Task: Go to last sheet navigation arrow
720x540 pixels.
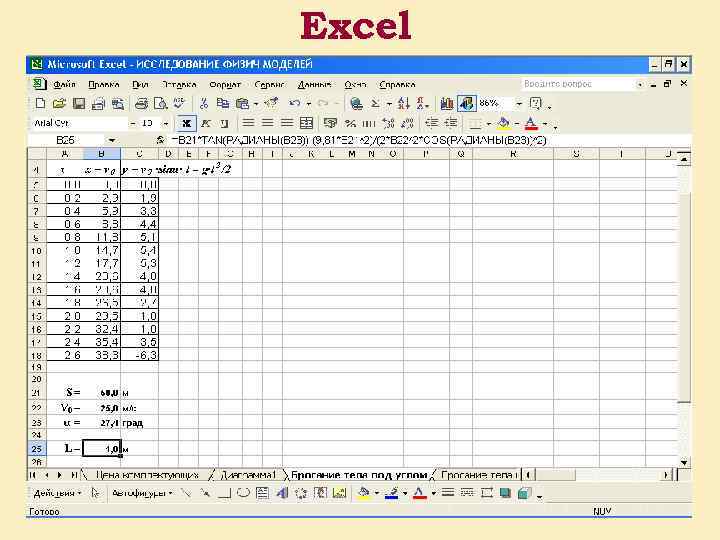Action: 73,475
